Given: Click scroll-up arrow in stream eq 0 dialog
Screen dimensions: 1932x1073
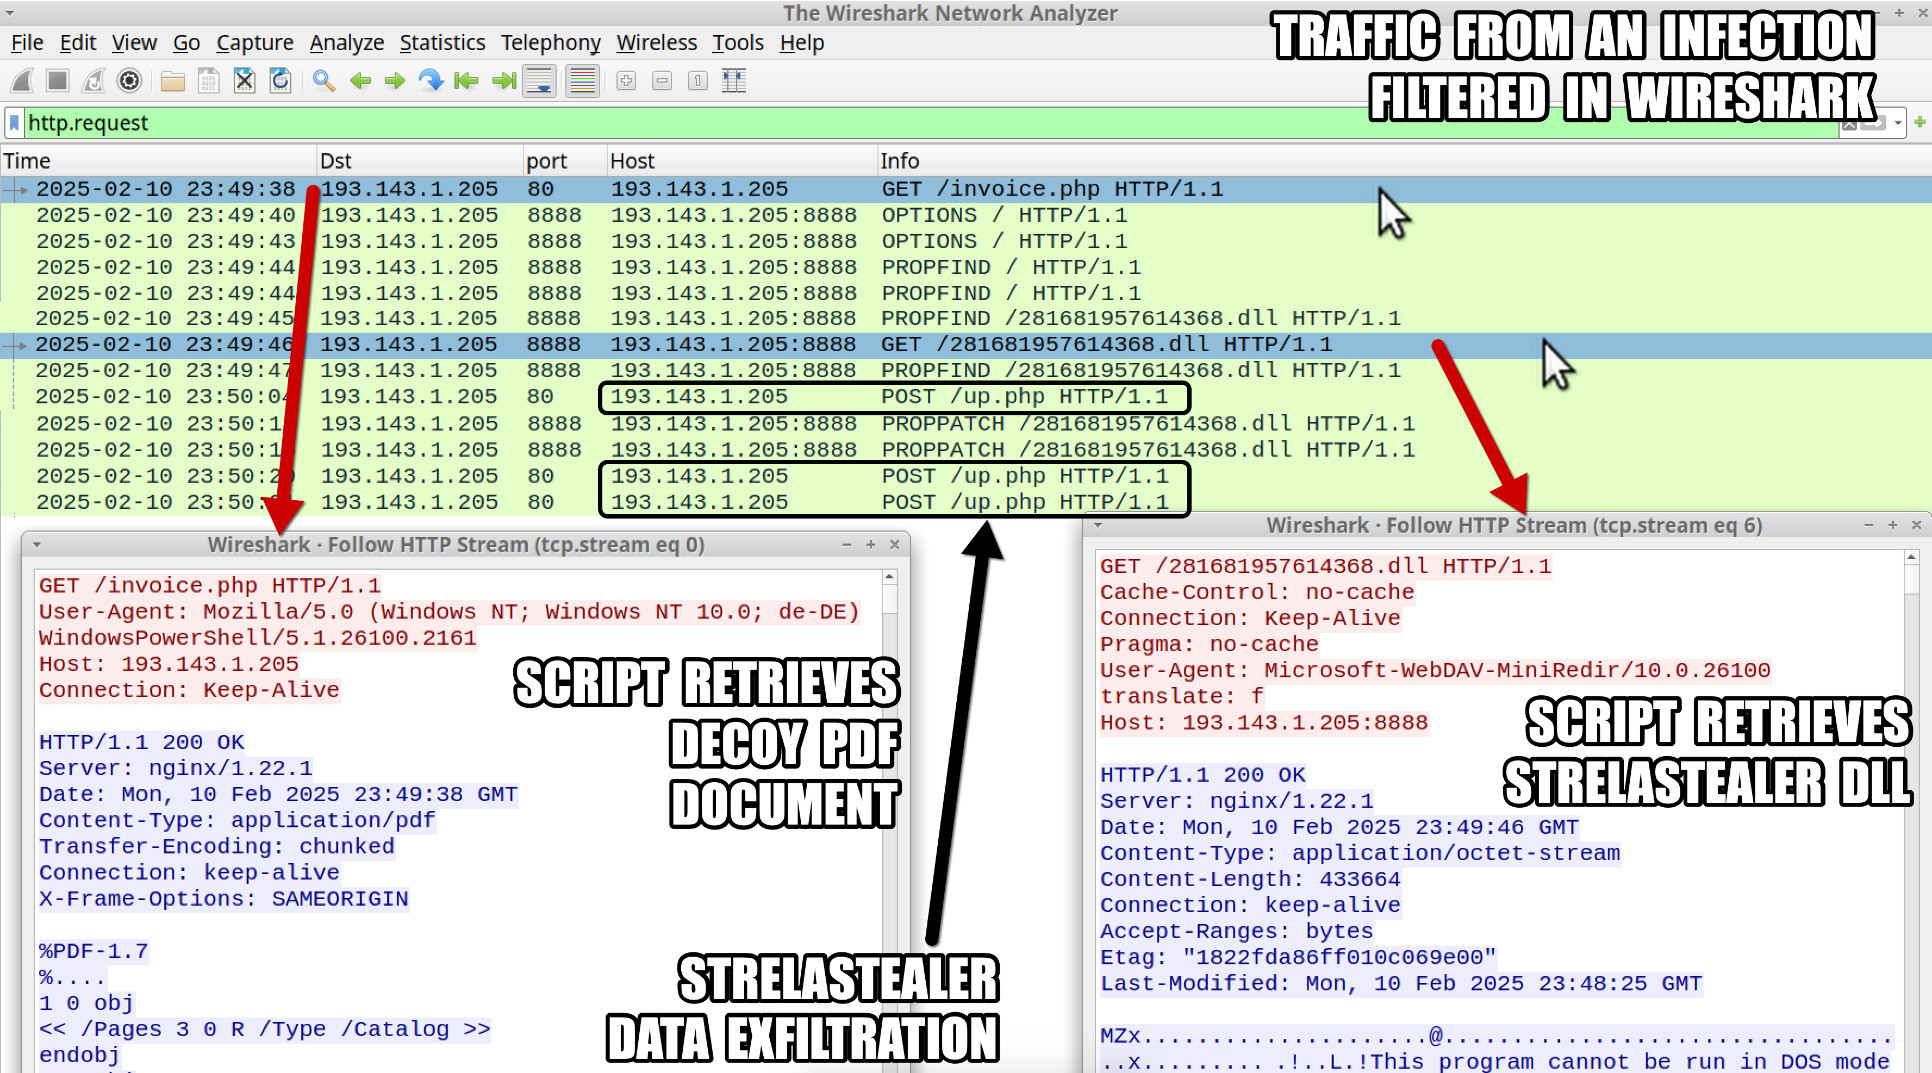Looking at the screenshot, I should (x=889, y=578).
